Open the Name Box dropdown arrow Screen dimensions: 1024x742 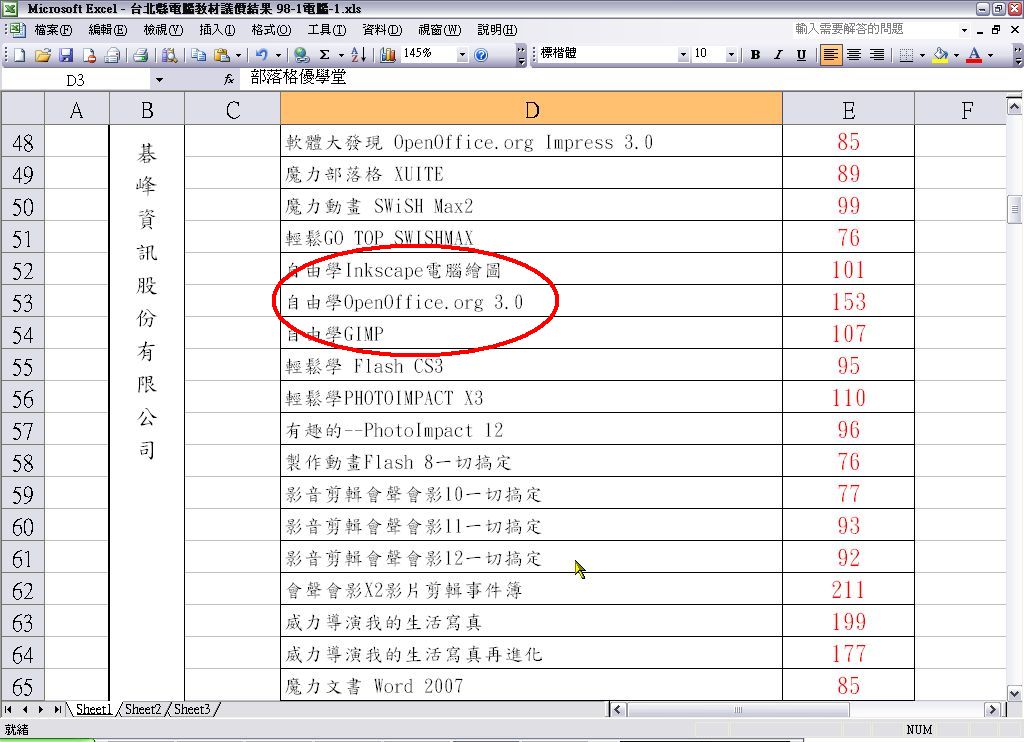(x=159, y=80)
